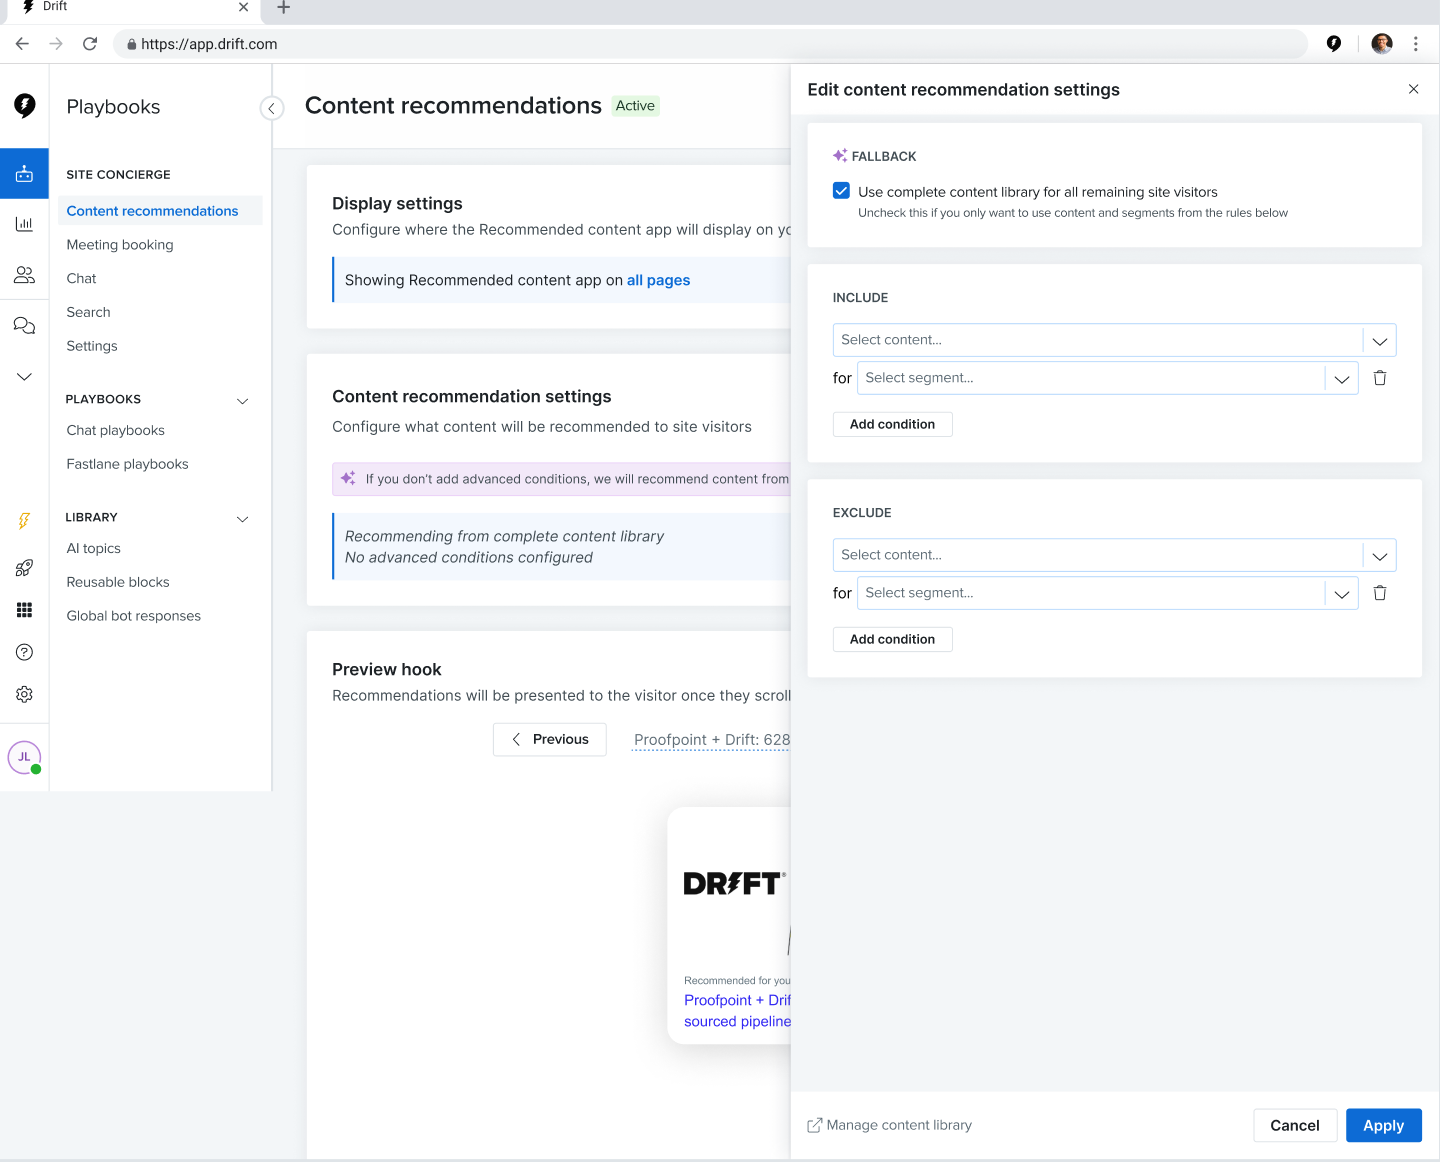
Task: Open Manage content library link
Action: pos(899,1125)
